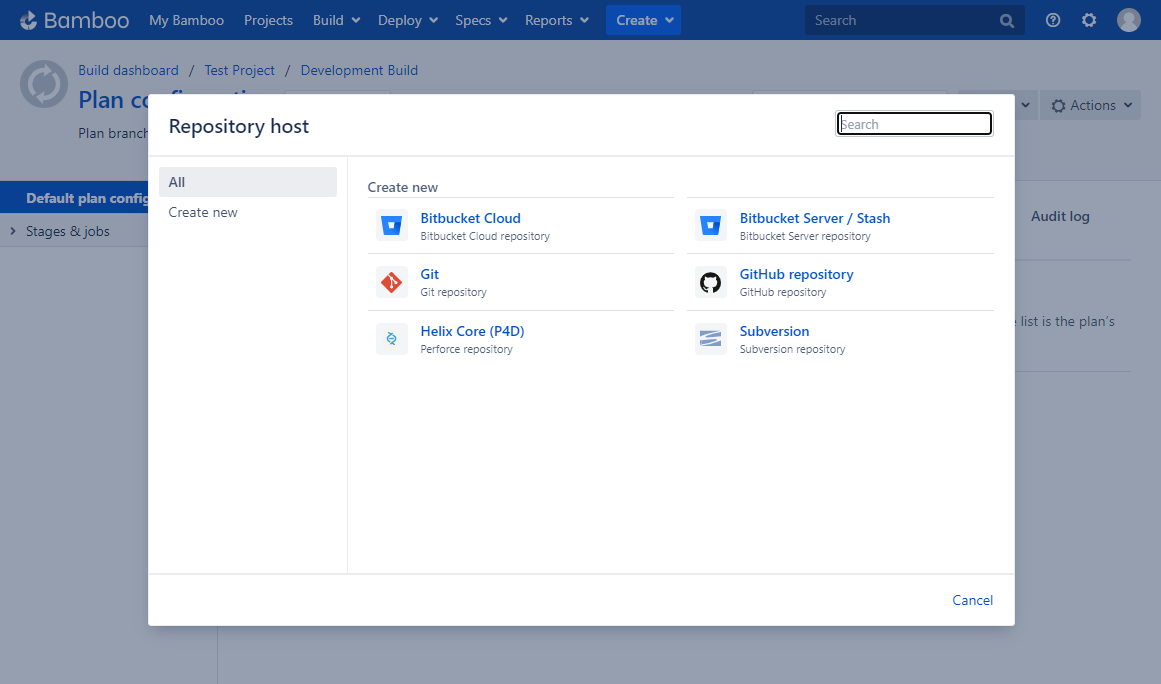This screenshot has height=684, width=1161.
Task: Open the administration gear icon
Action: pos(1089,20)
